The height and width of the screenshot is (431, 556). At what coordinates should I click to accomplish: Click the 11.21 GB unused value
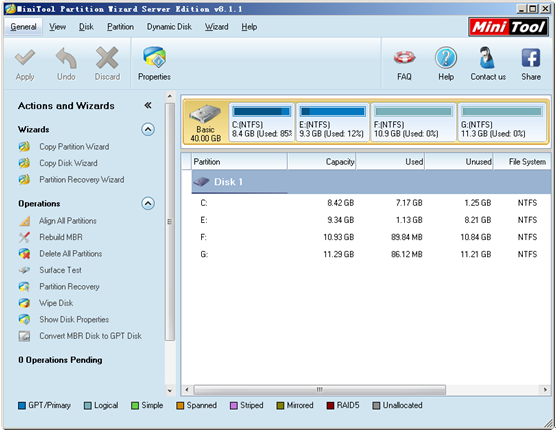point(476,254)
